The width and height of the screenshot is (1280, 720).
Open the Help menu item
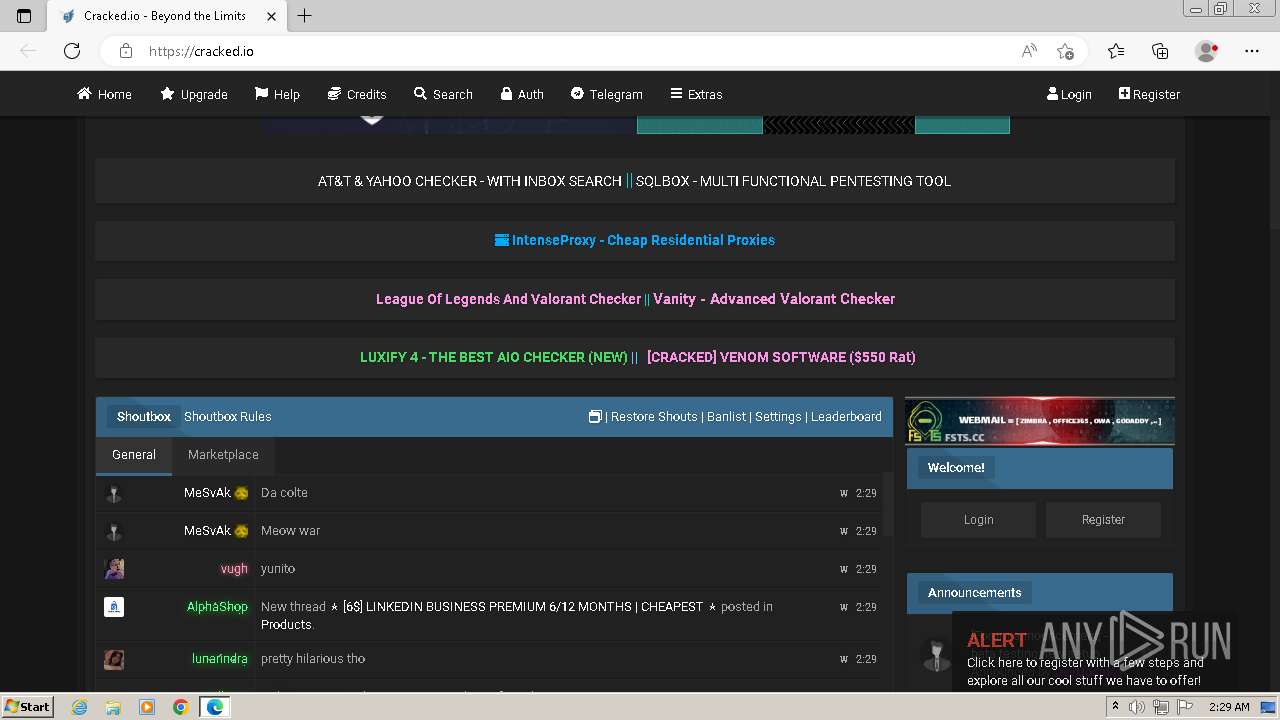coord(277,94)
